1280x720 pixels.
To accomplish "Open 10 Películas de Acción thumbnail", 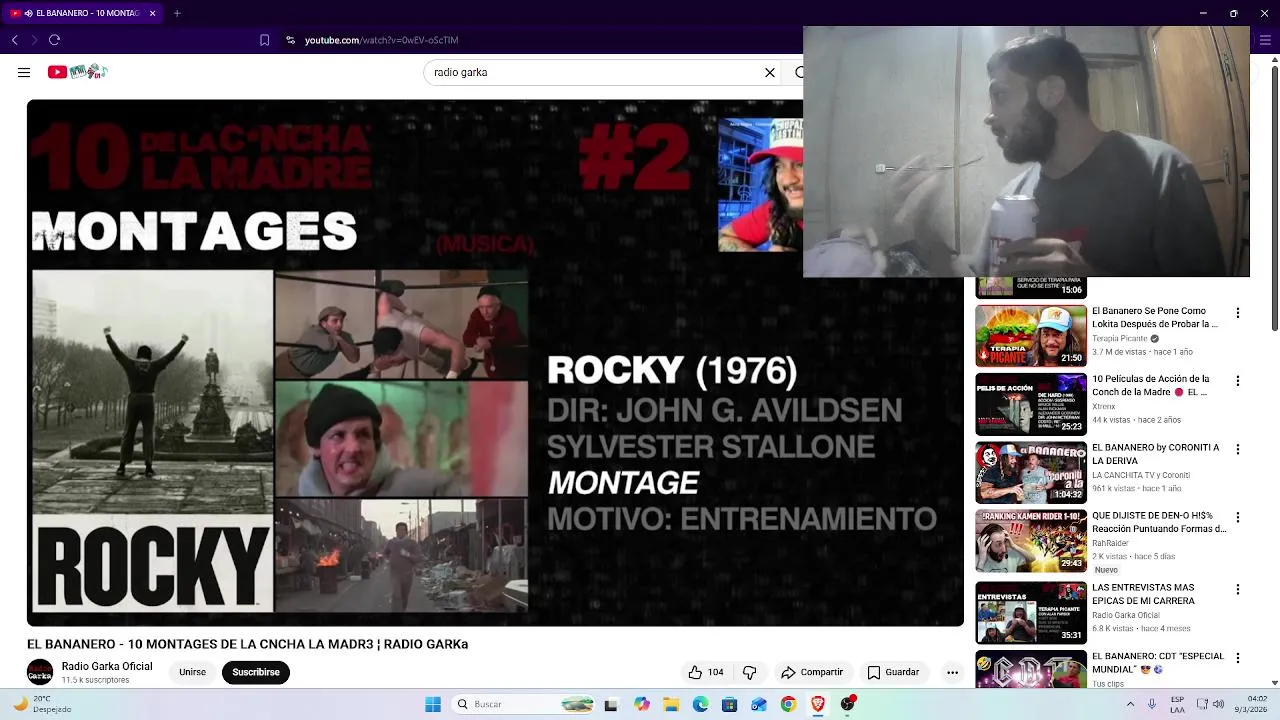I will tap(1031, 404).
